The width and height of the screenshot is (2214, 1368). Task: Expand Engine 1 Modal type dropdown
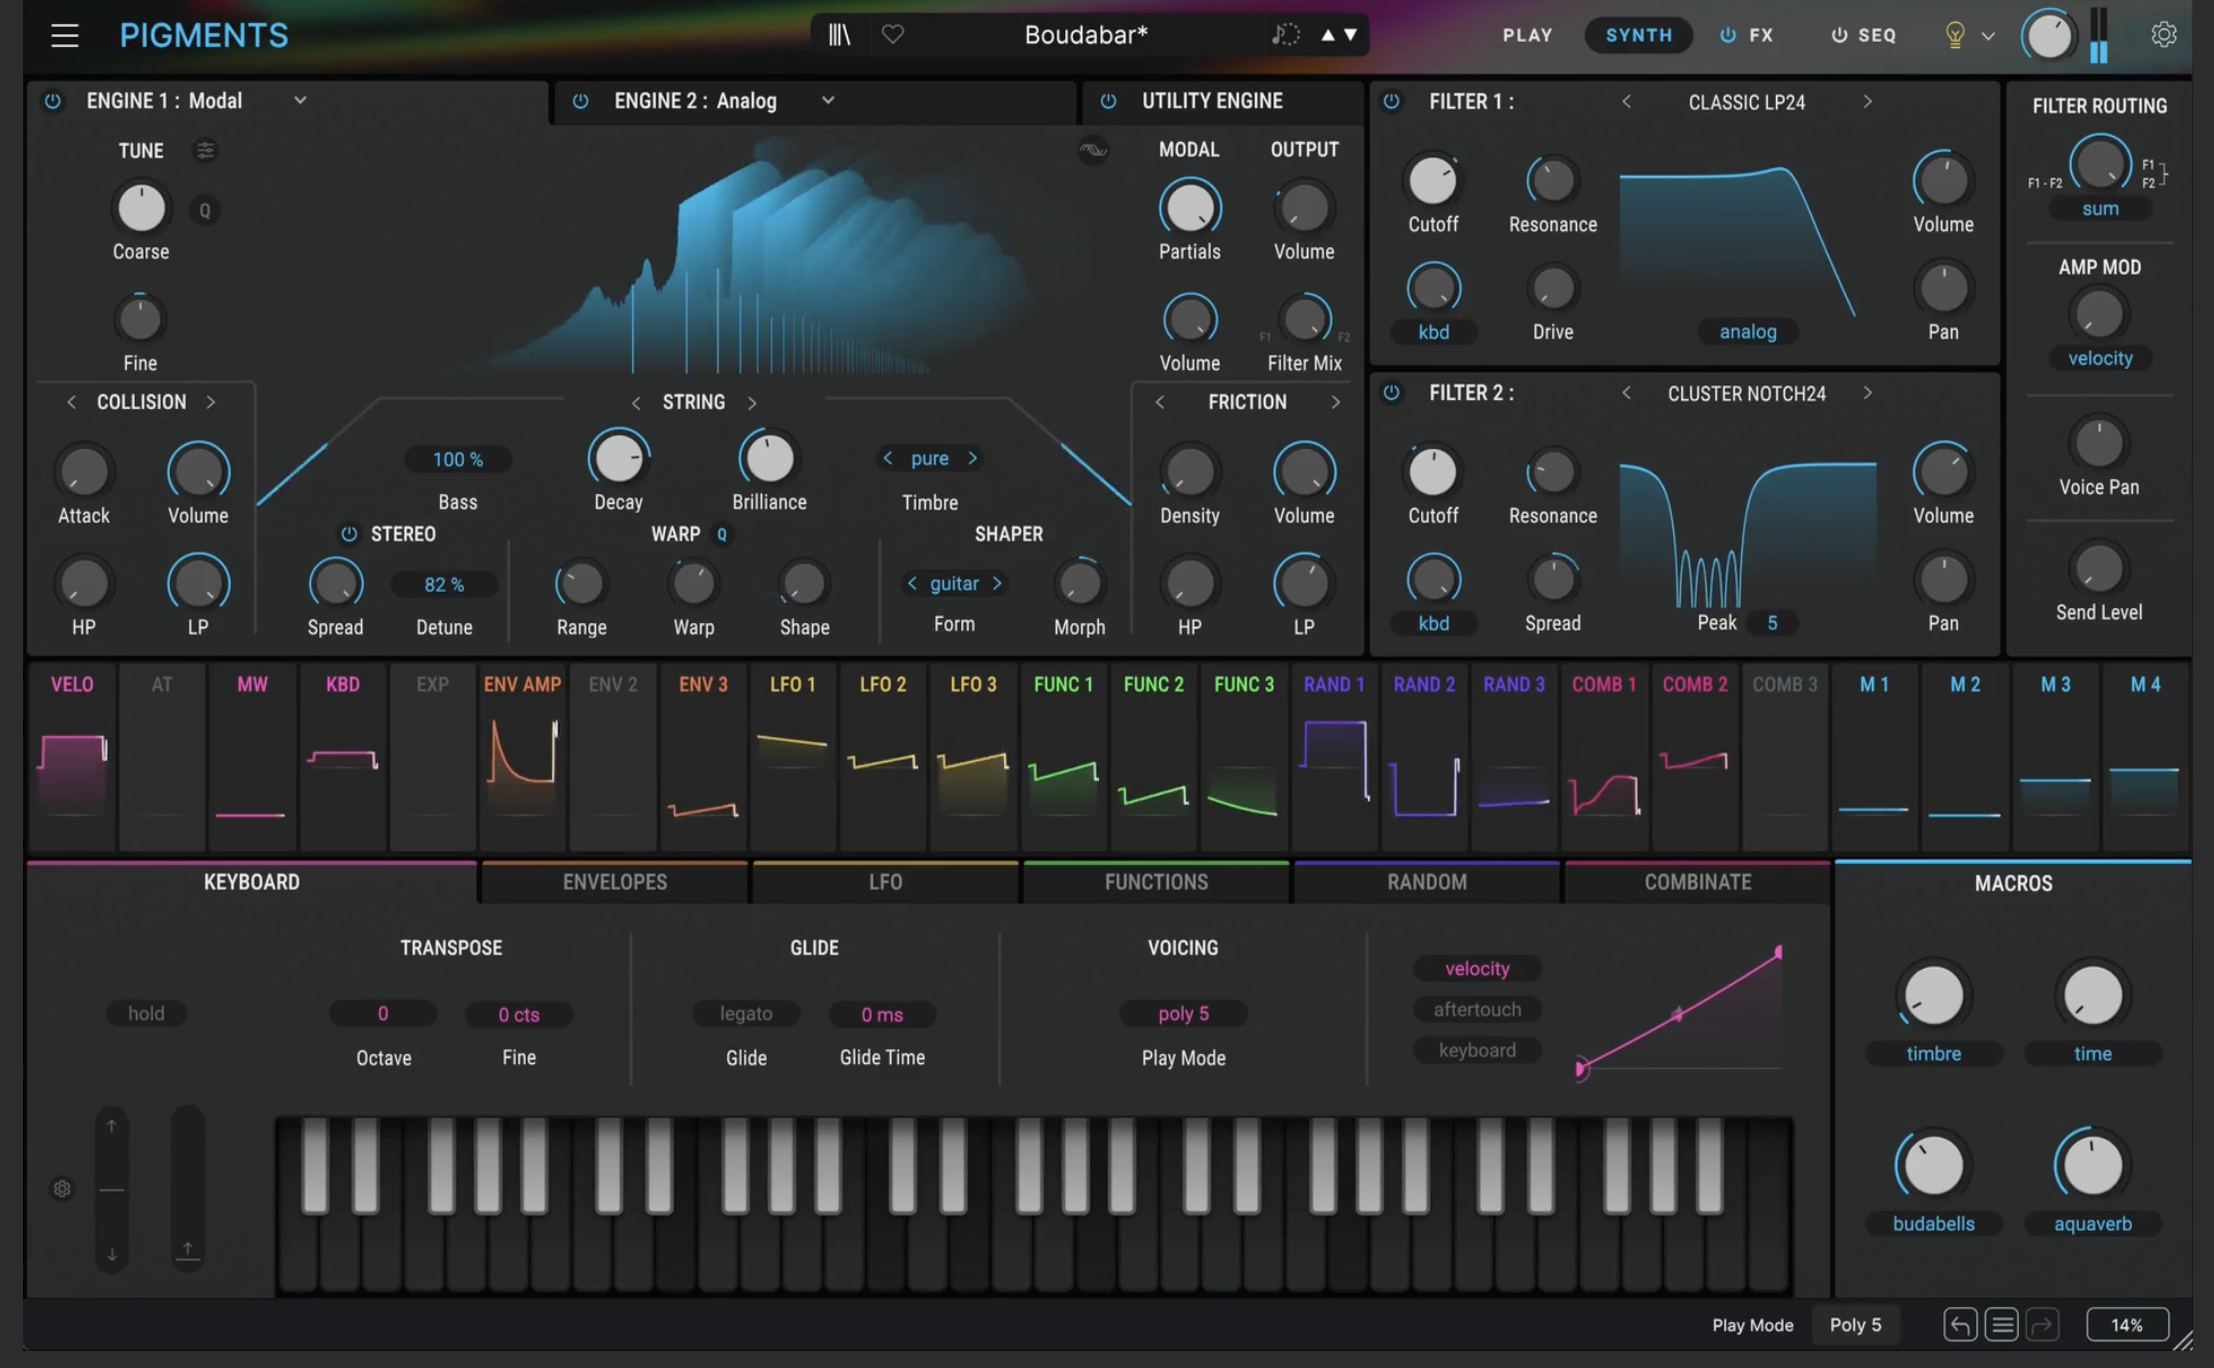(300, 101)
